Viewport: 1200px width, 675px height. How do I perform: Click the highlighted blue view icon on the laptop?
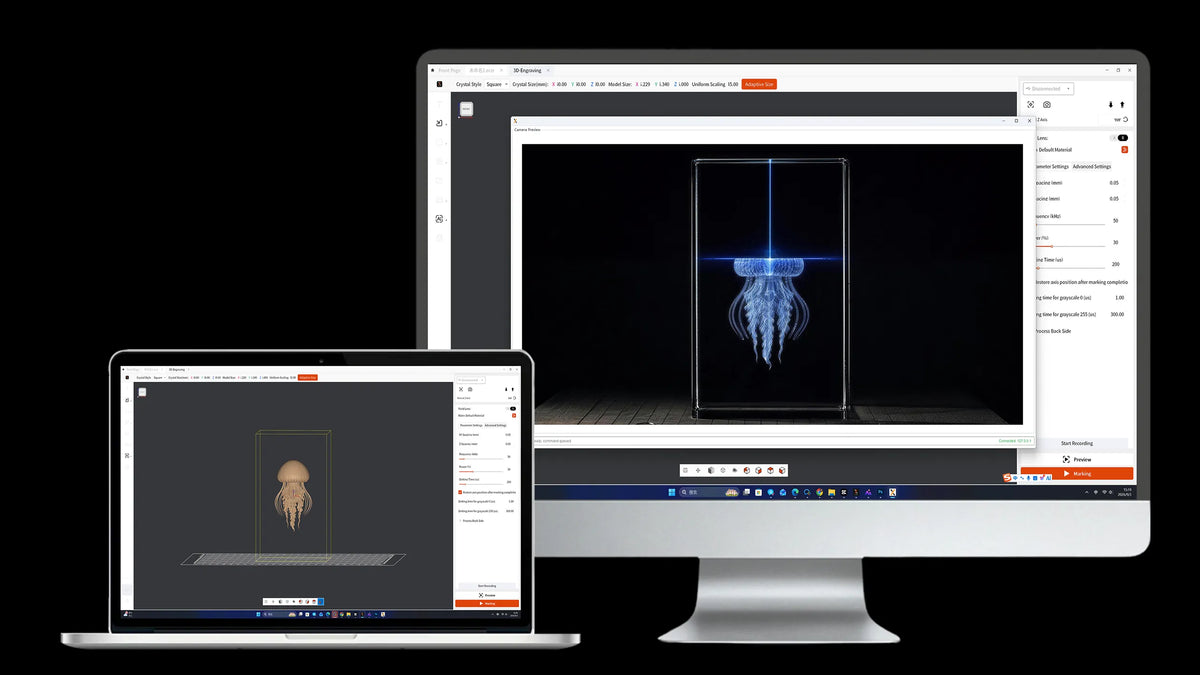321,601
